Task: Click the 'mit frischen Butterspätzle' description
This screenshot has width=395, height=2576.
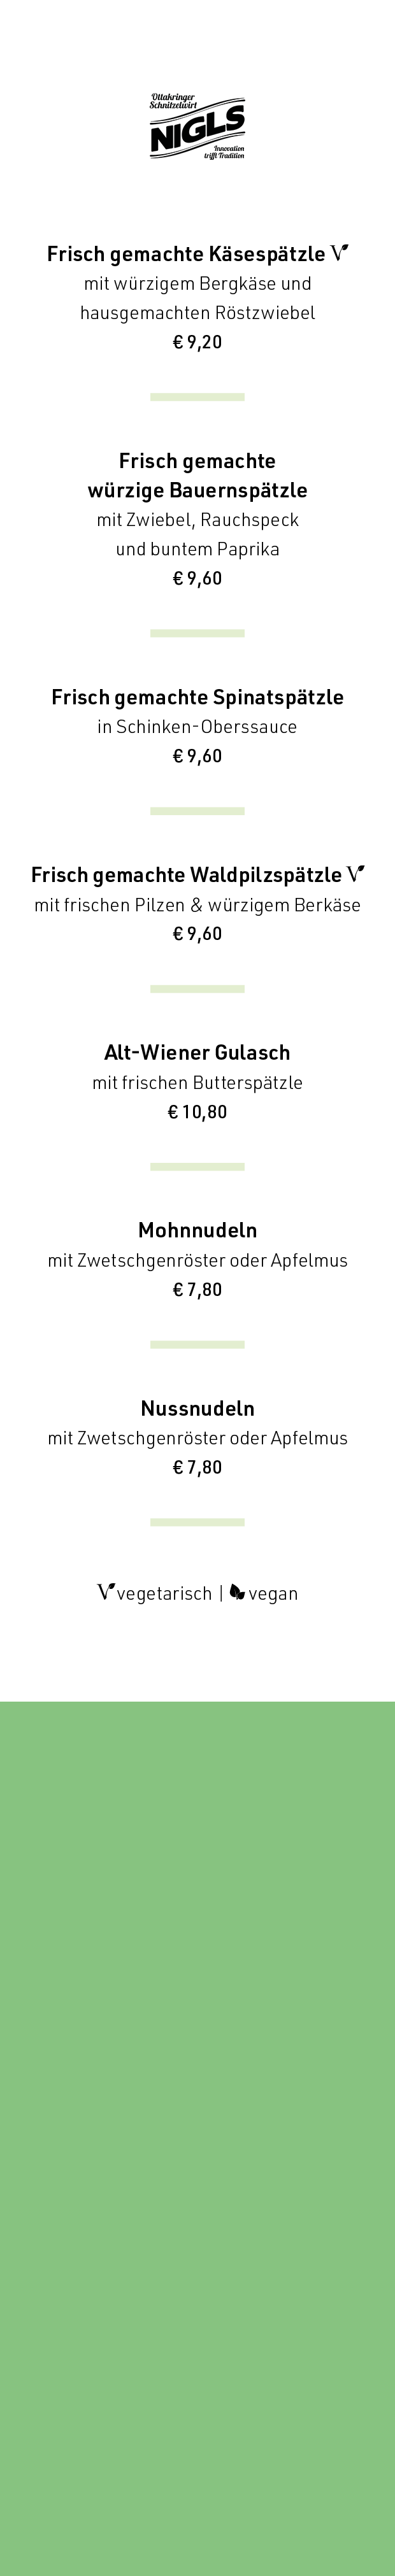Action: point(197,1082)
